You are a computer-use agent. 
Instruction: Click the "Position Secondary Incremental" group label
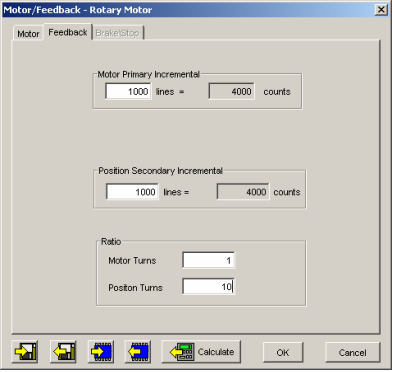(x=160, y=171)
